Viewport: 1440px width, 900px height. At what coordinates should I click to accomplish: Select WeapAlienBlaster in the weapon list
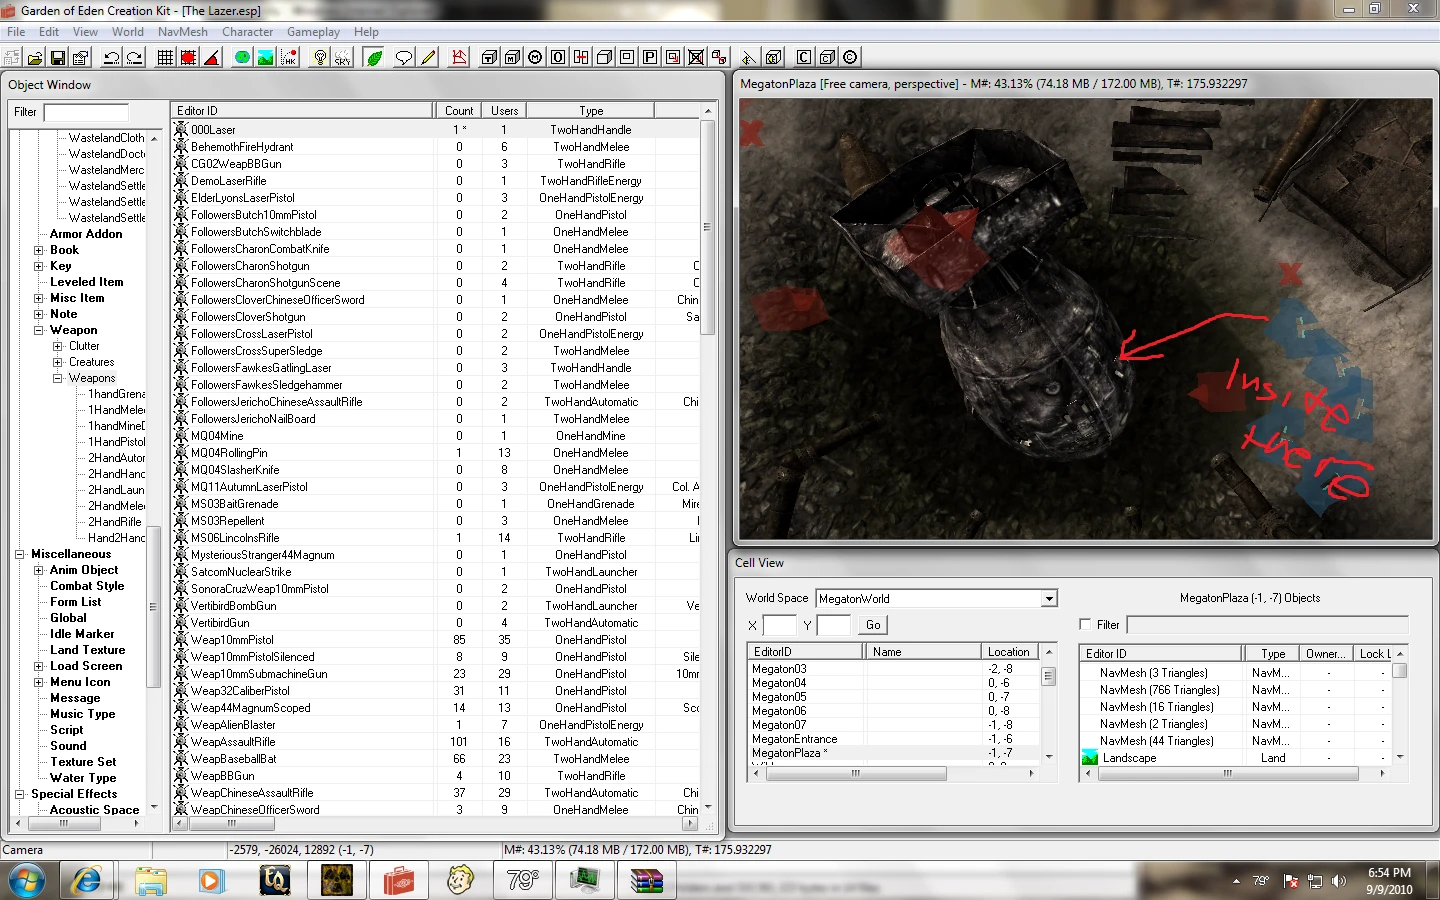pos(436,725)
